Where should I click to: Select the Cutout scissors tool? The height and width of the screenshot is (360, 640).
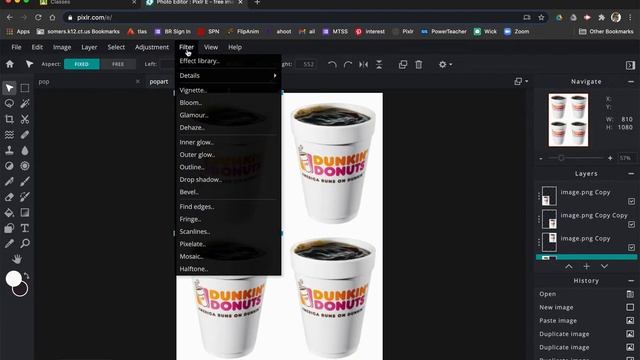(25, 119)
